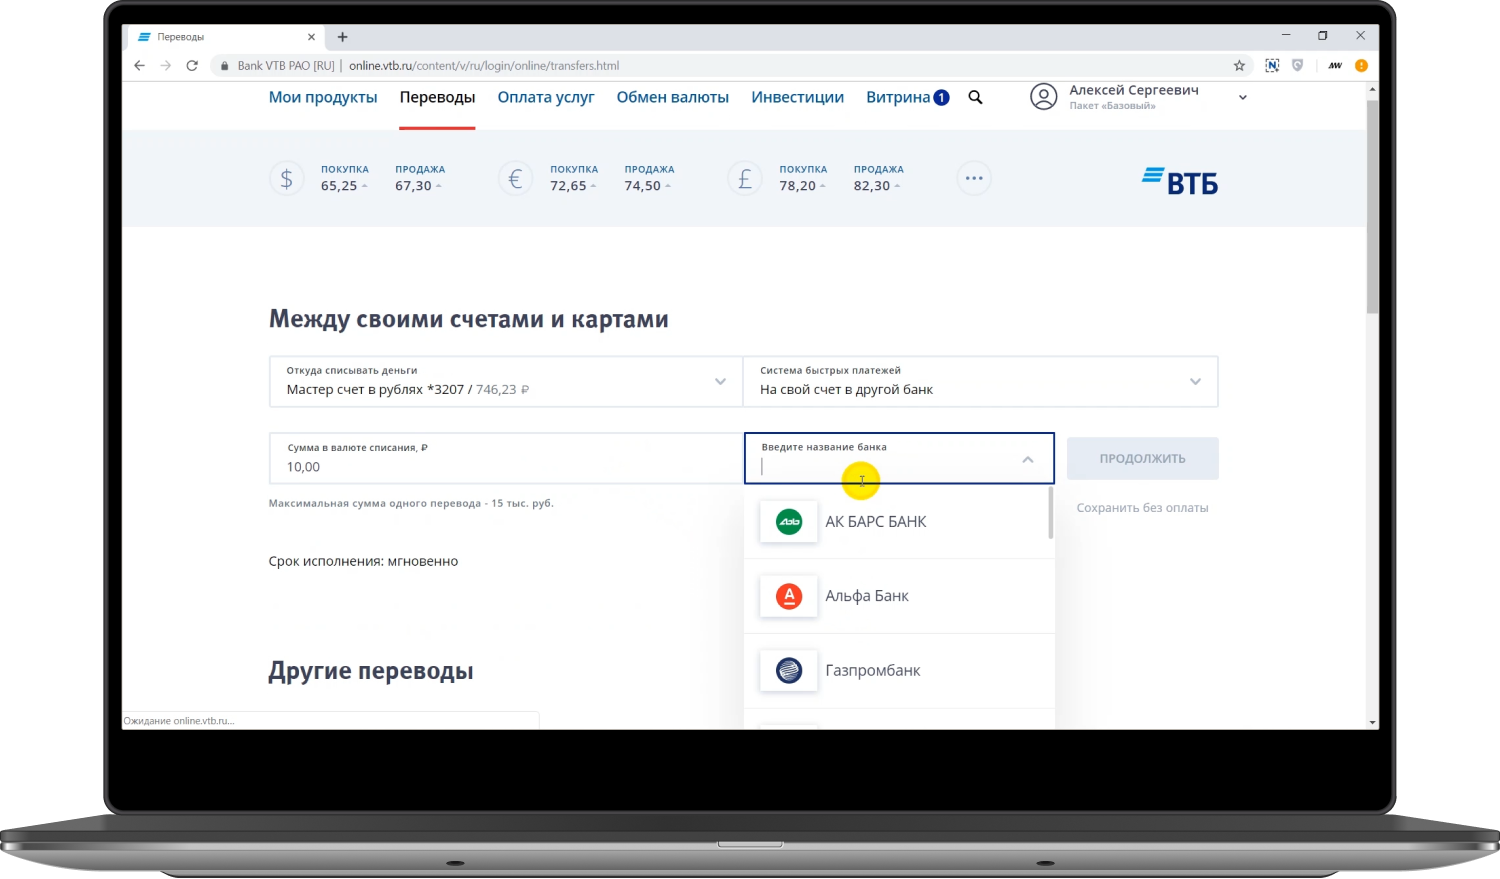Screen dimensions: 1500x879
Task: Open Оплата услуг section
Action: 546,97
